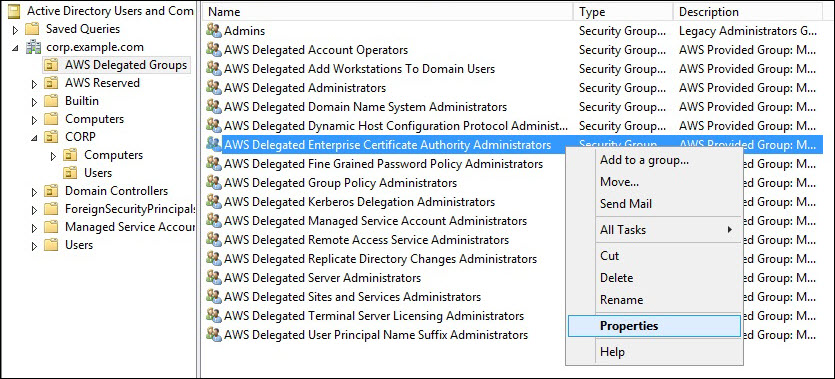Click the AWS Delegated Administrators group icon
Screen dimensions: 835x379
(214, 88)
